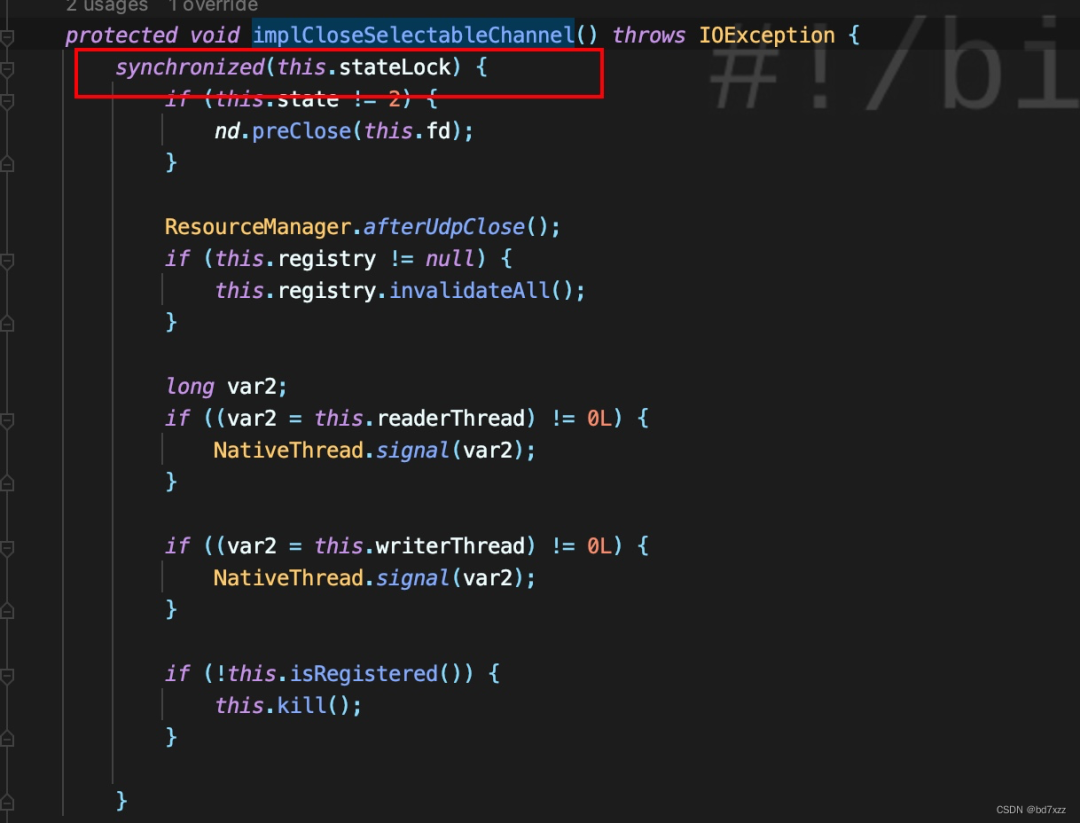Fold the if (this.registry != null) block
This screenshot has height=823, width=1080.
tap(7, 260)
